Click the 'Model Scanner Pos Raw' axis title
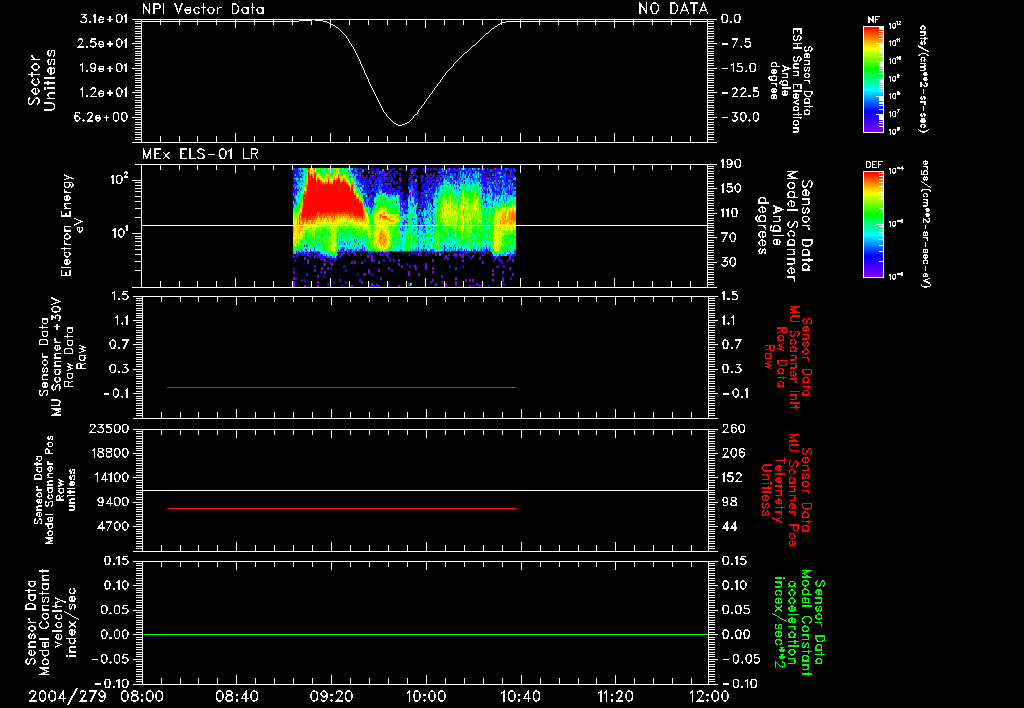1024x708 pixels. coord(56,490)
